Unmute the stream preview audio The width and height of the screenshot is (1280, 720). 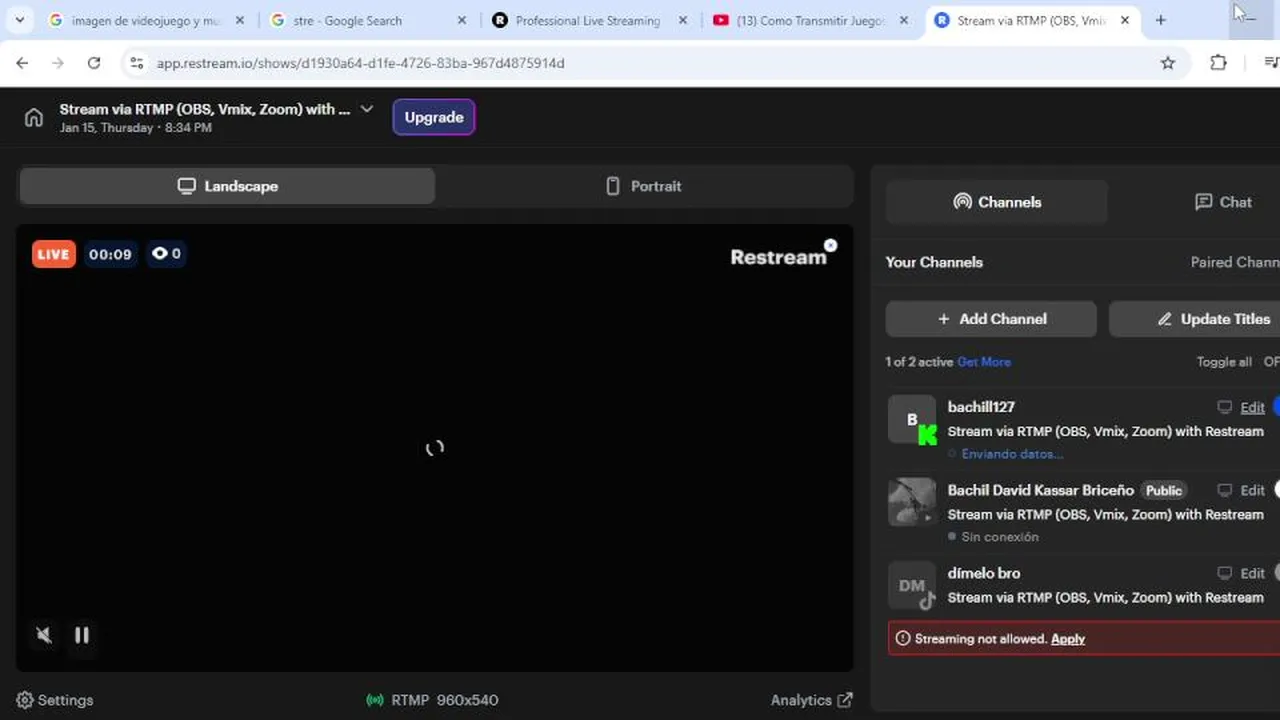(44, 635)
